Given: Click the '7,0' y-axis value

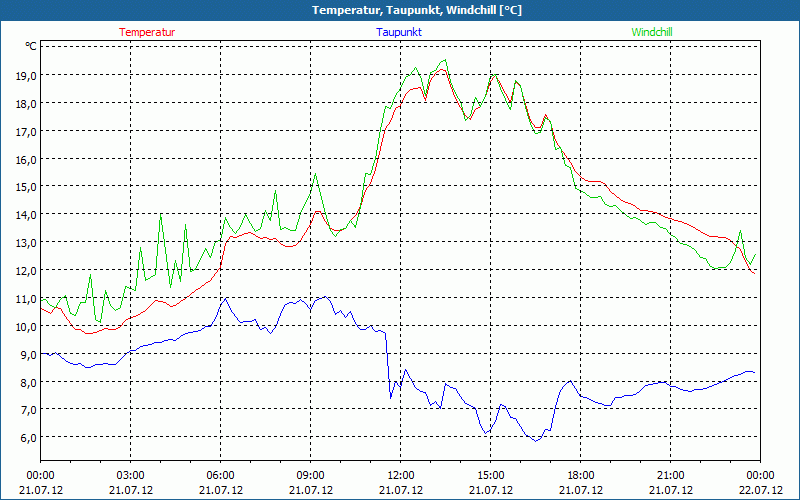Looking at the screenshot, I should (29, 409).
